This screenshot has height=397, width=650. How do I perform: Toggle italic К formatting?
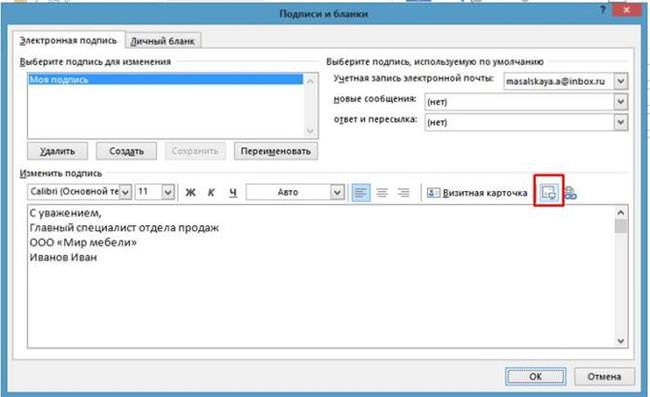(211, 192)
